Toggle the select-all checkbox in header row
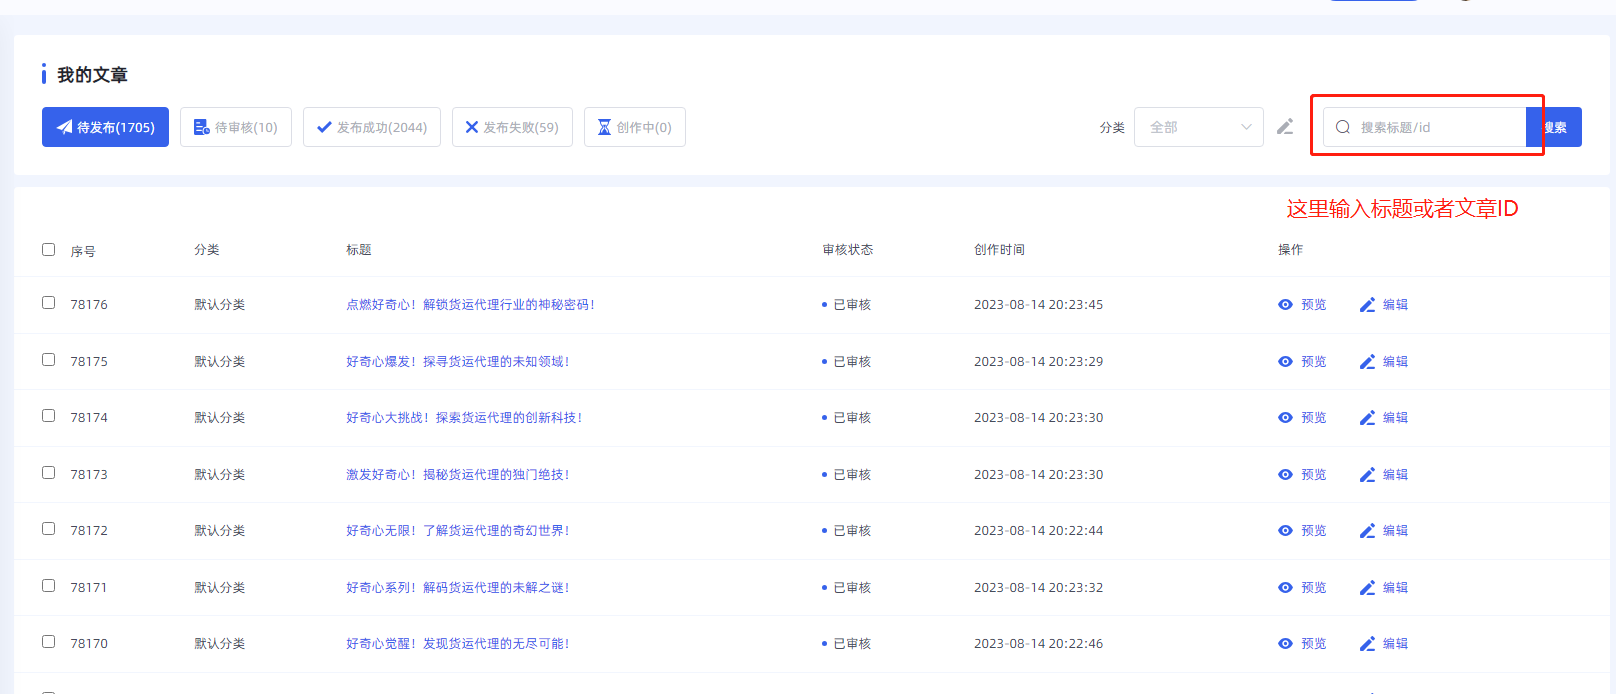This screenshot has height=694, width=1616. (x=48, y=249)
